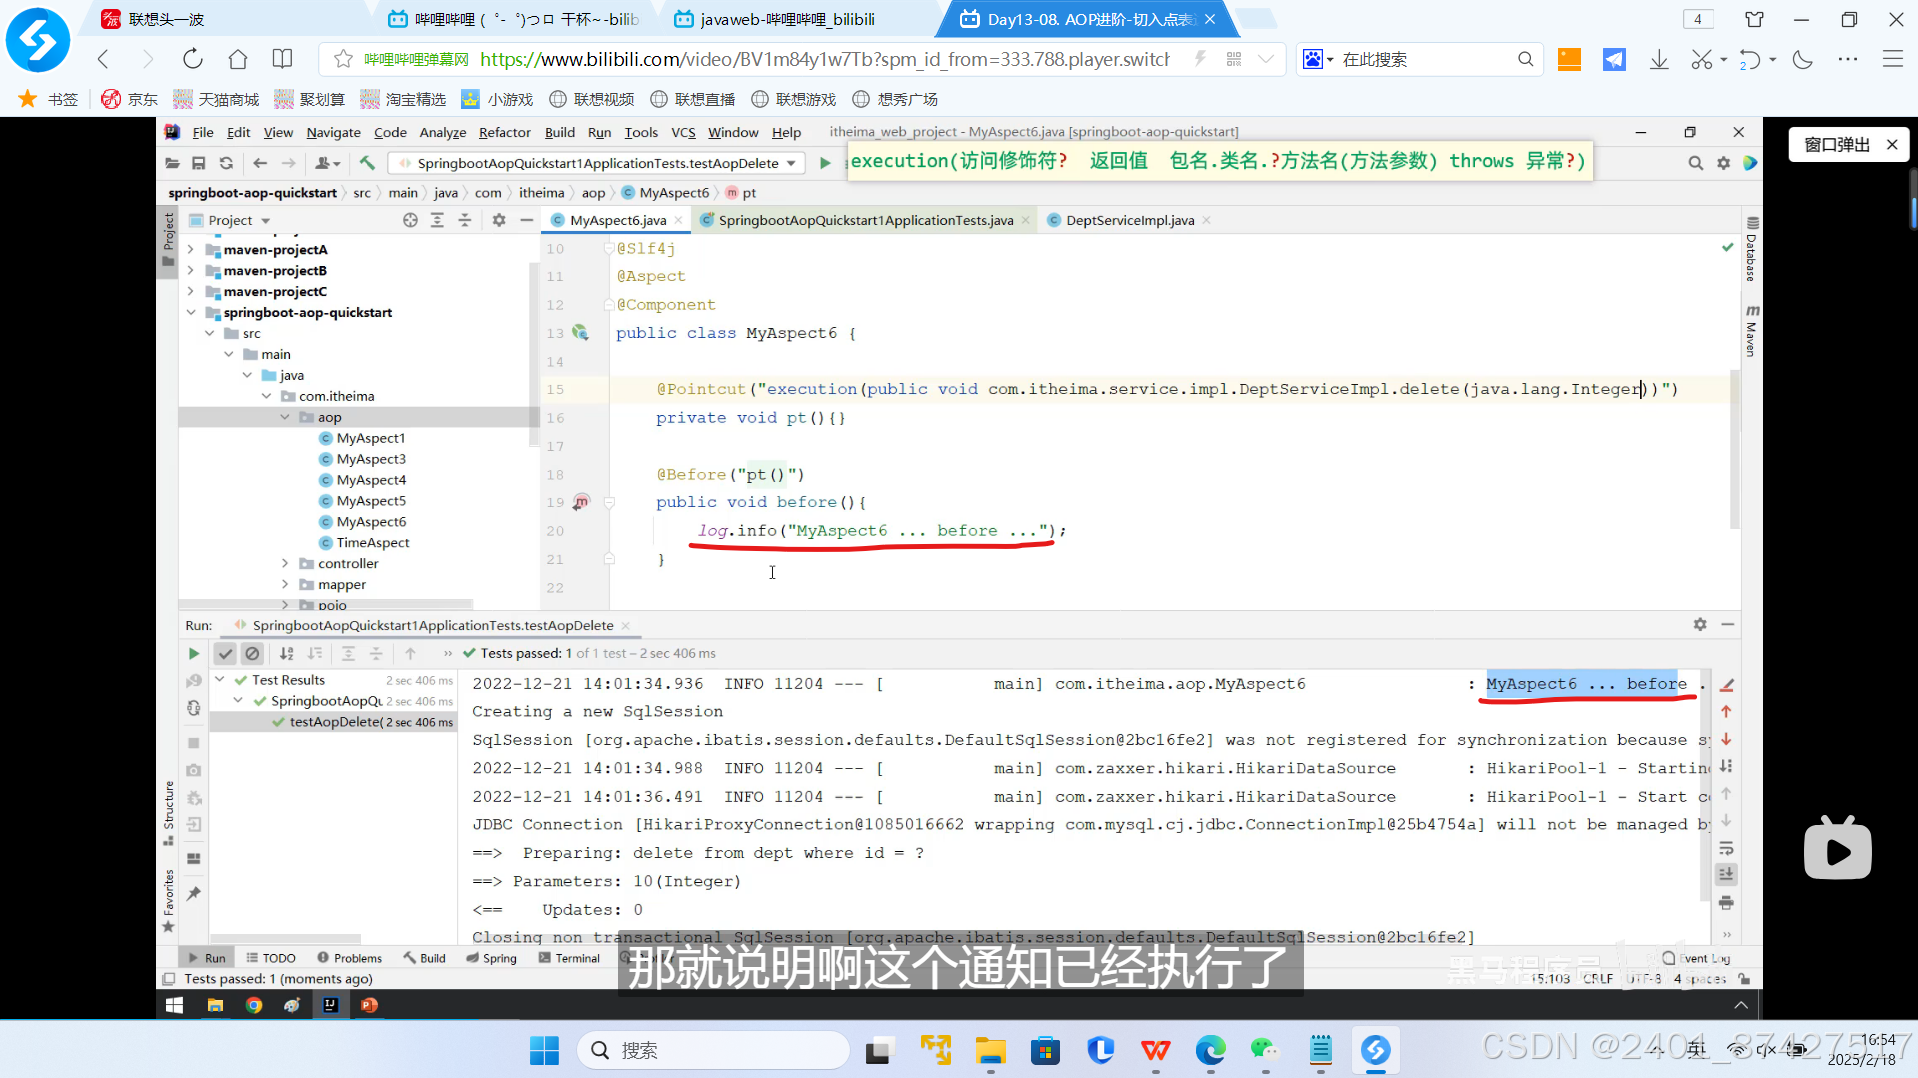Toggle Show Ignored tests button
Viewport: 1918px width, 1078px height.
click(253, 654)
